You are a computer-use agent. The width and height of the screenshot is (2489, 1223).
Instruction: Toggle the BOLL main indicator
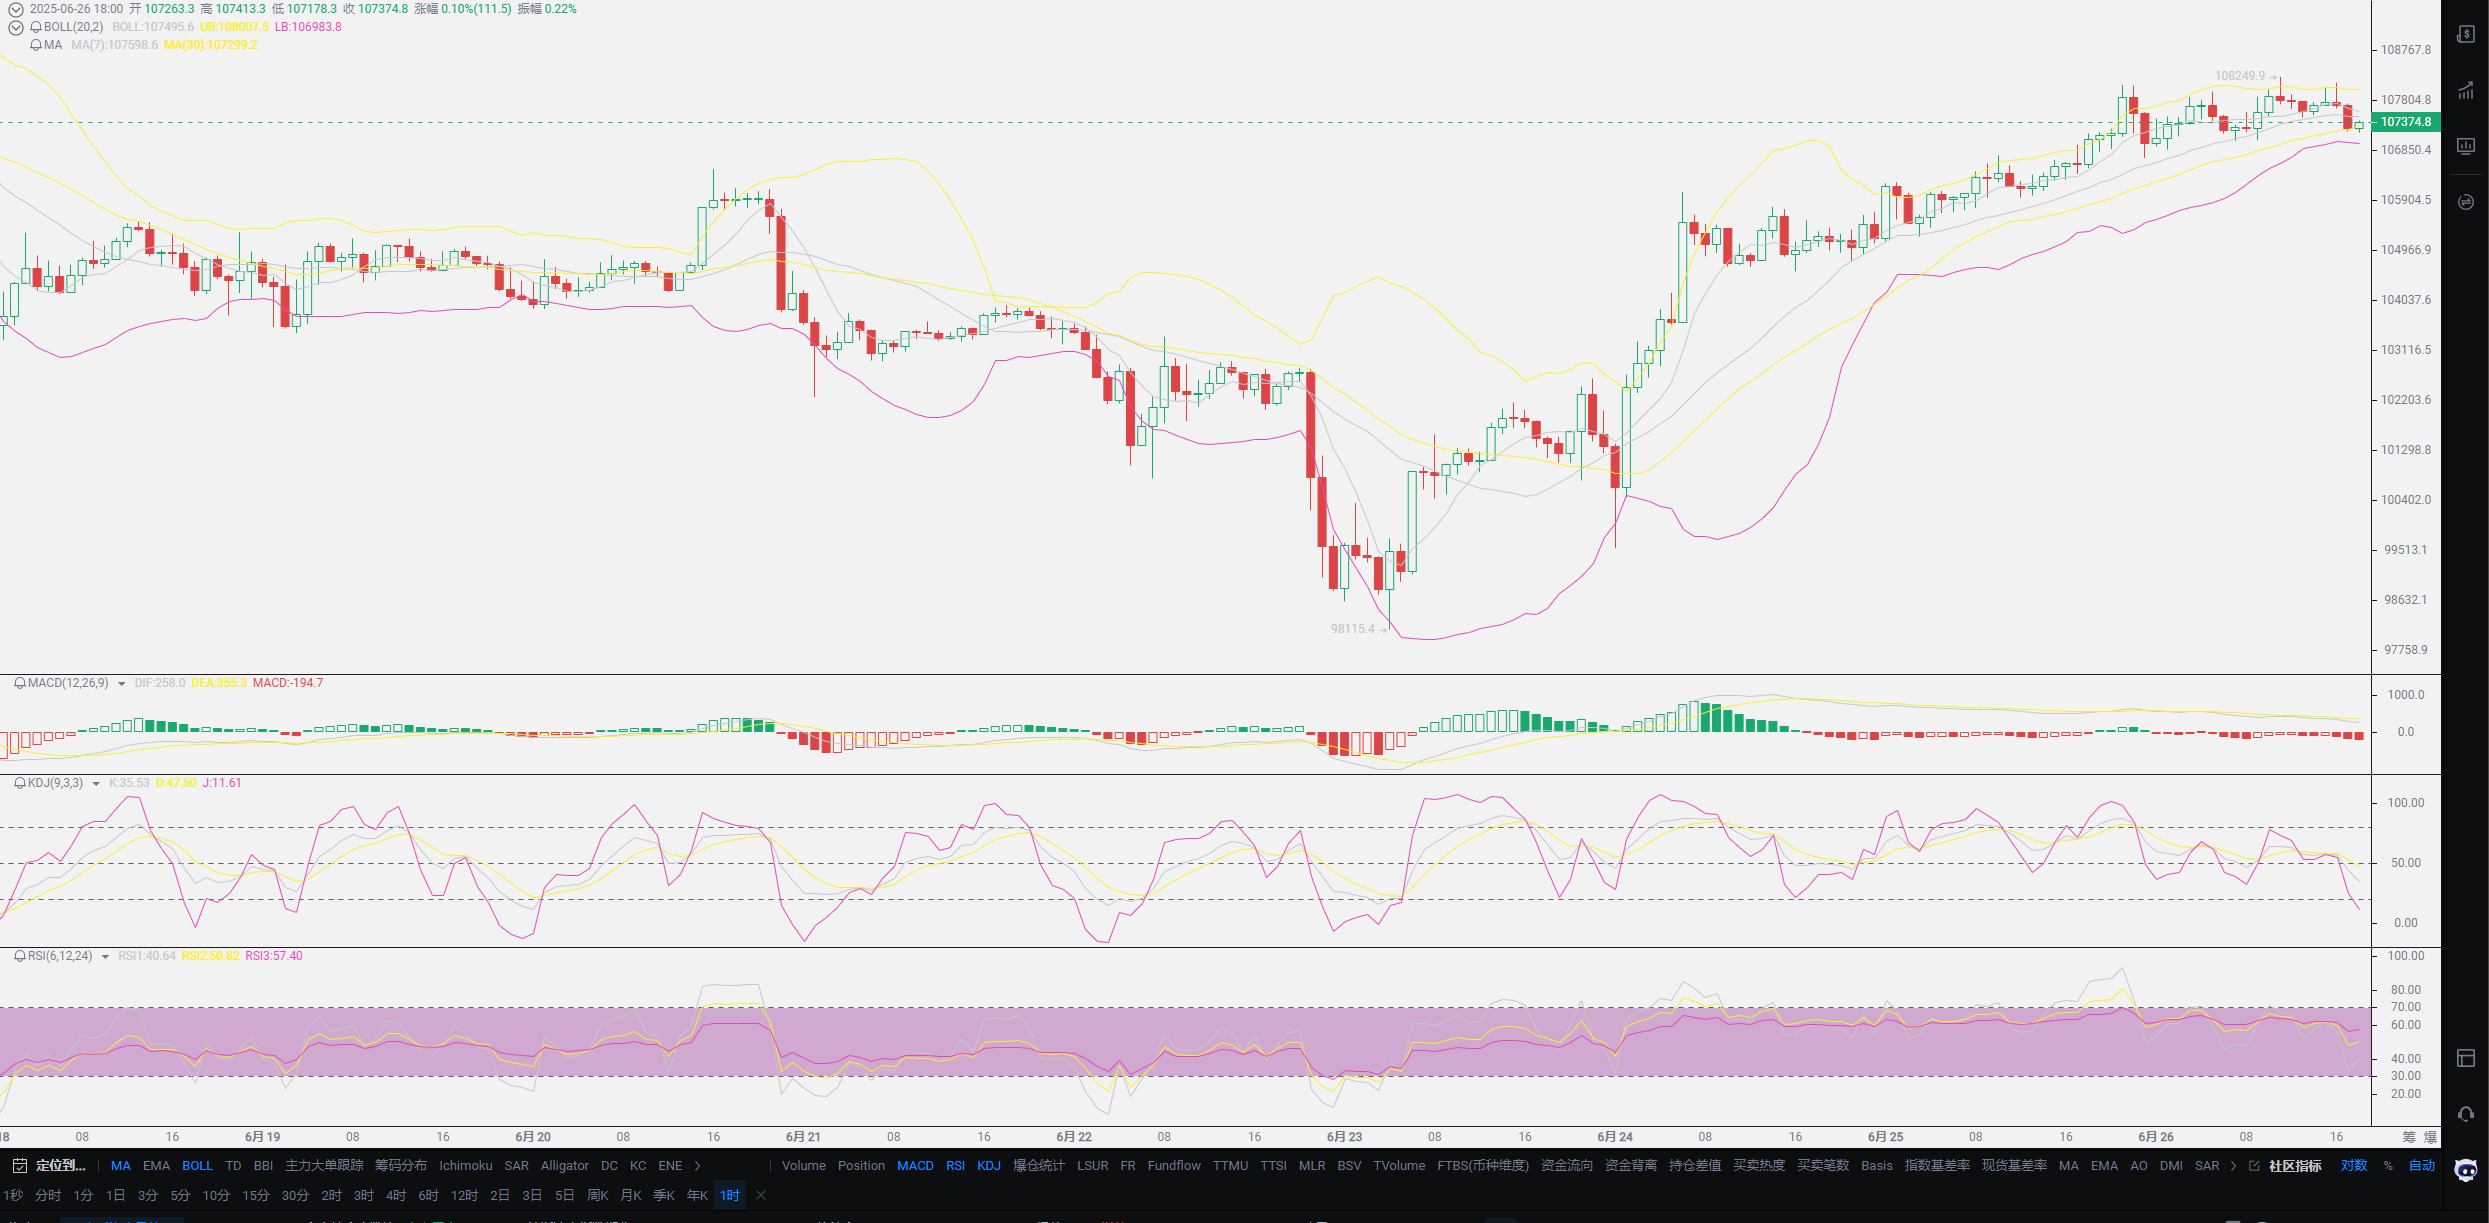(x=197, y=1166)
